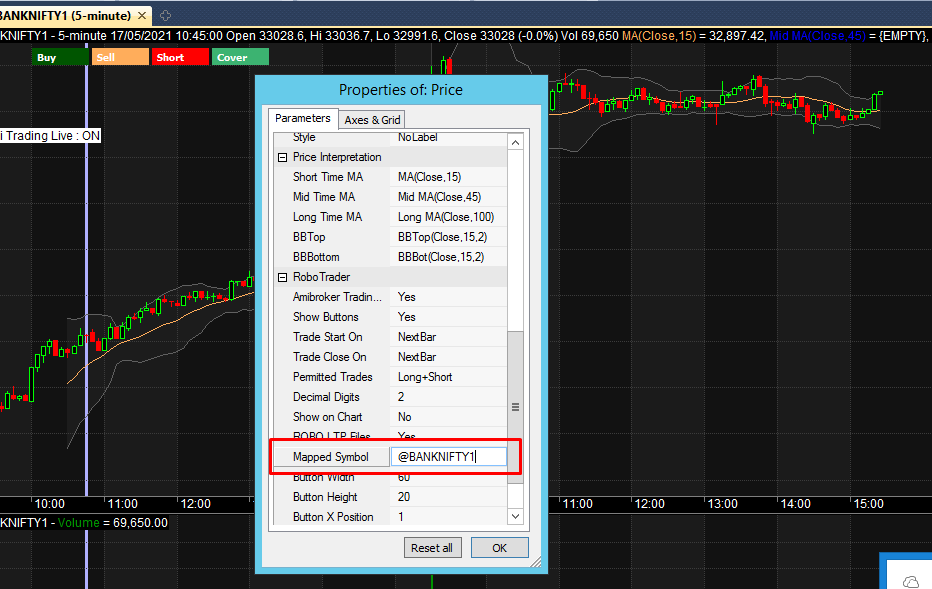
Task: Toggle the Show on Chart No value
Action: click(x=449, y=417)
